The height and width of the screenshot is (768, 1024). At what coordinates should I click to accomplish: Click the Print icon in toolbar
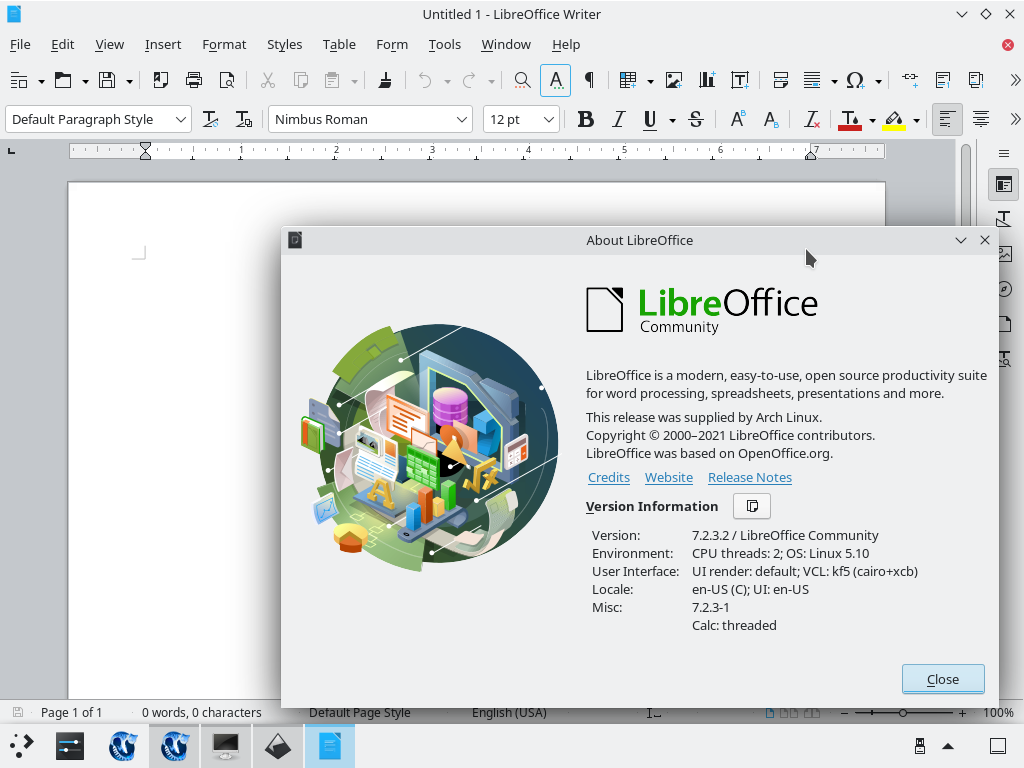pos(194,80)
